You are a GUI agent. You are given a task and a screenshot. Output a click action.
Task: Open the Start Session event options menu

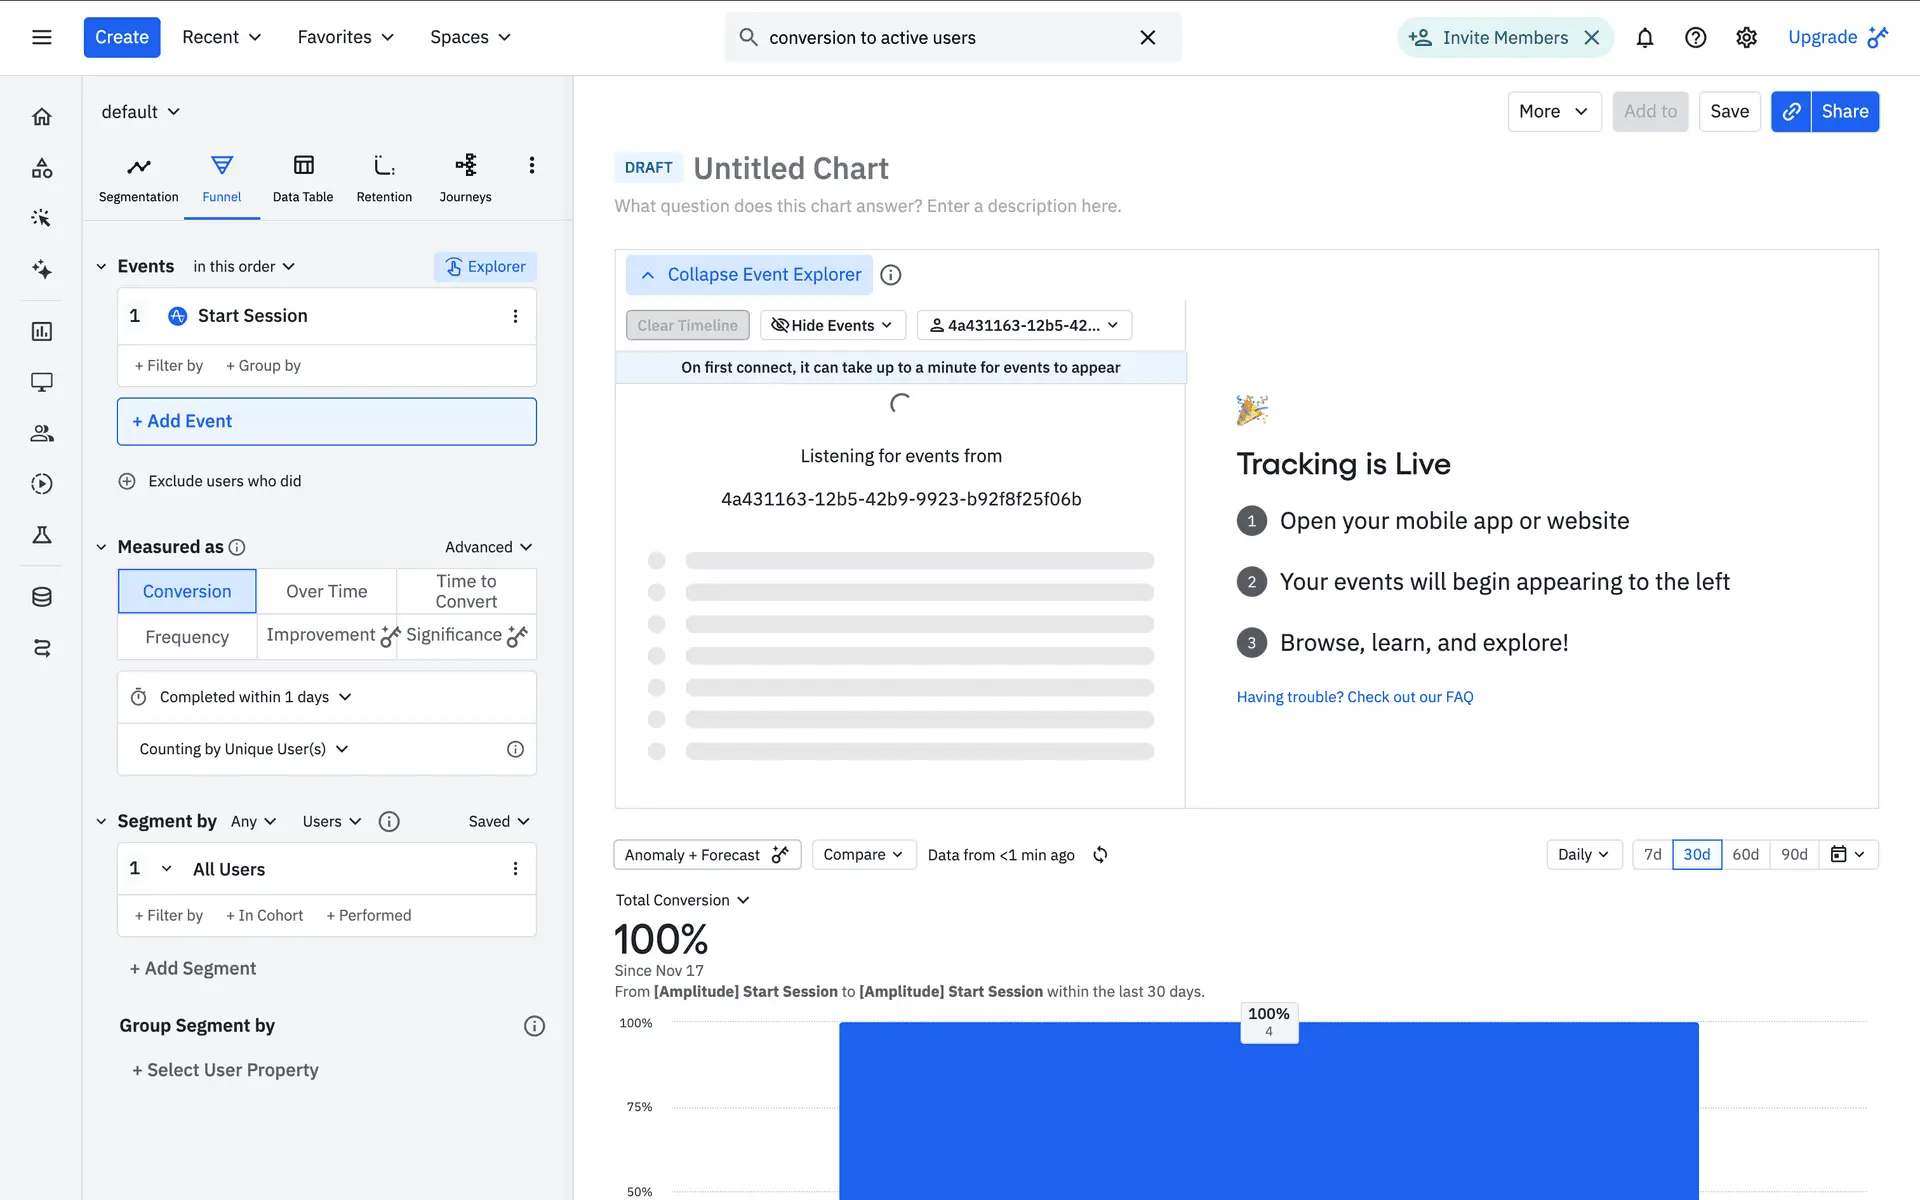515,316
